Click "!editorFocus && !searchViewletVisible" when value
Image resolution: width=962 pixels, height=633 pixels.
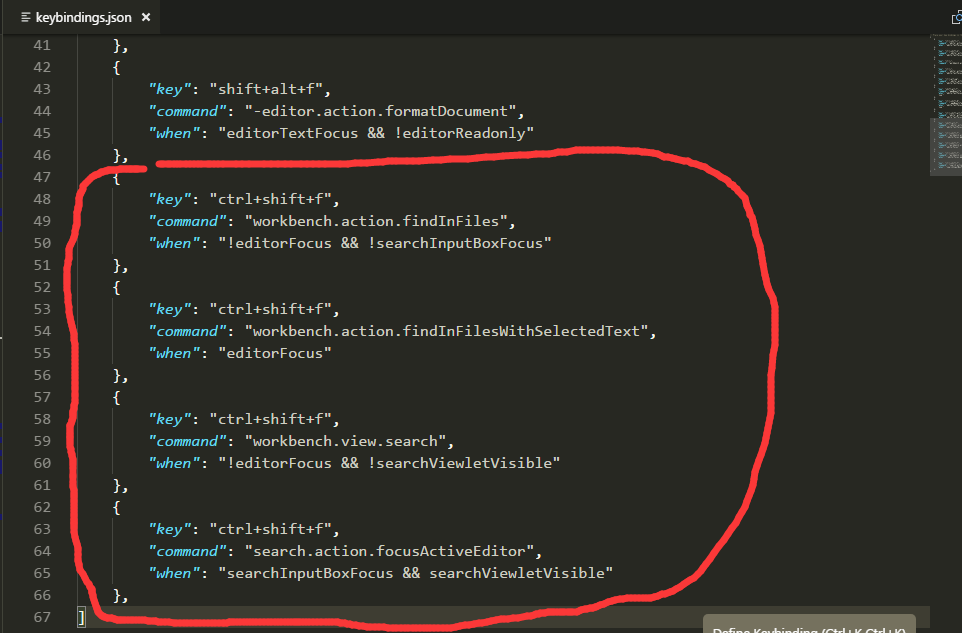pos(389,463)
